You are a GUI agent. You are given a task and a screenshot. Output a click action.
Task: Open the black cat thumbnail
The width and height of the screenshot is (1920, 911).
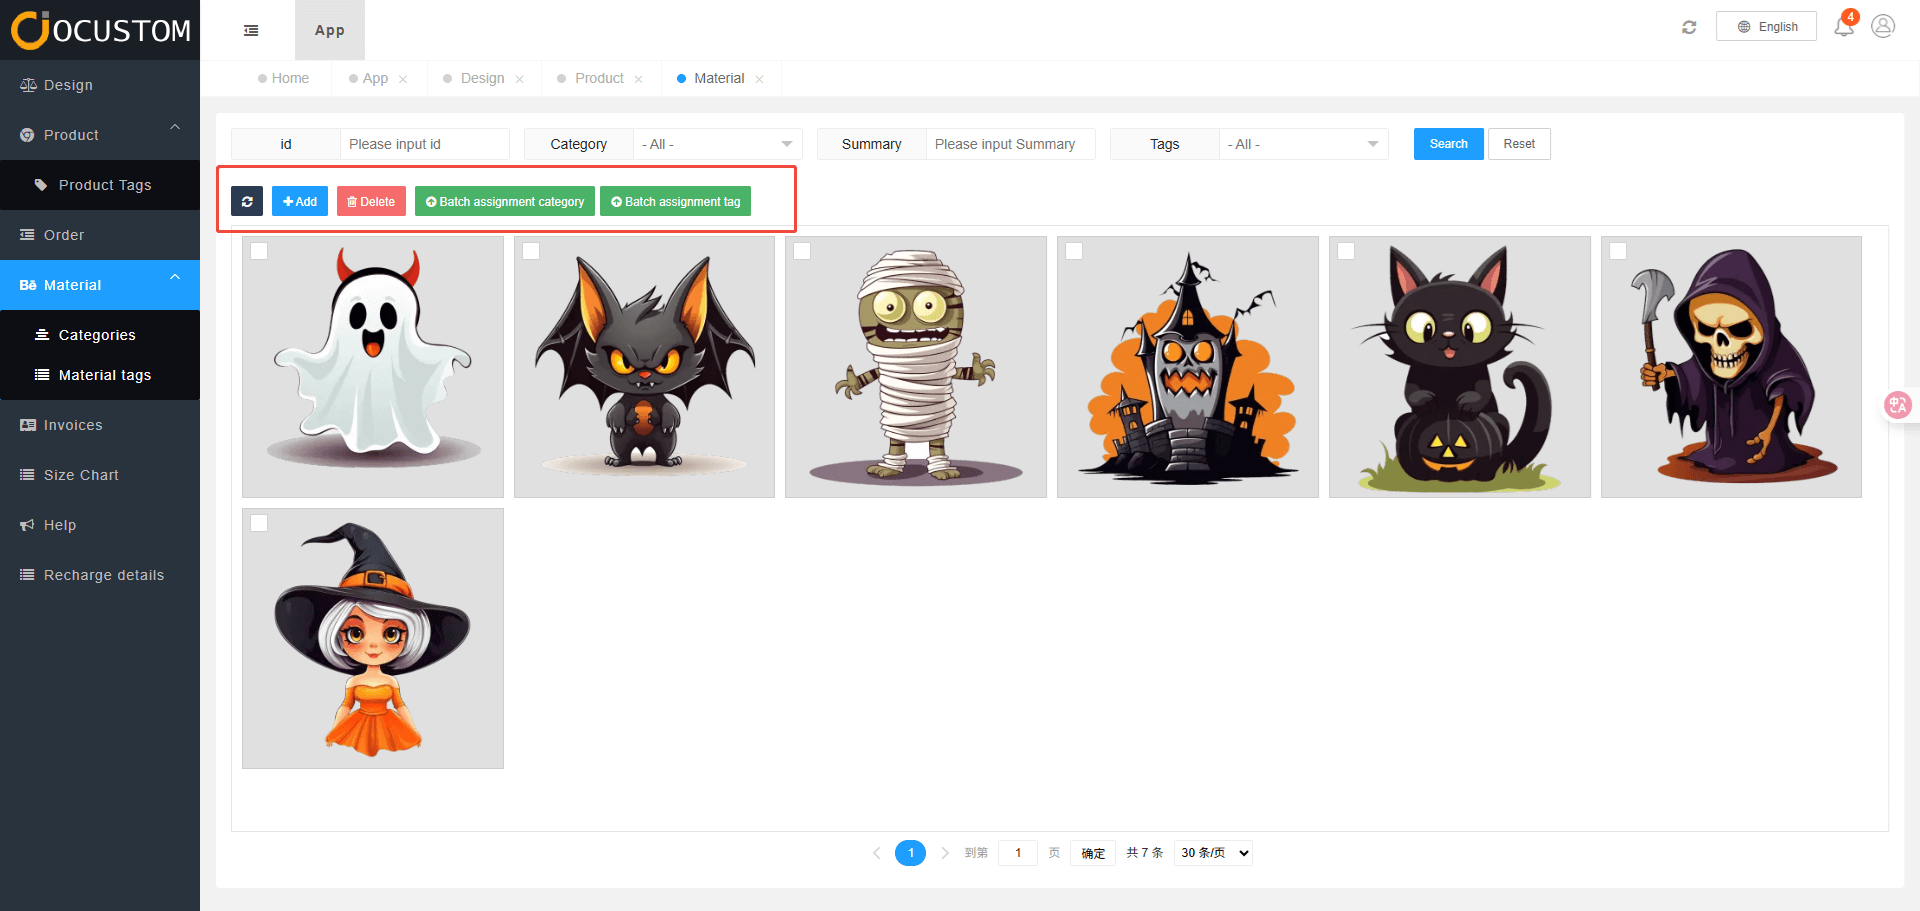1459,367
